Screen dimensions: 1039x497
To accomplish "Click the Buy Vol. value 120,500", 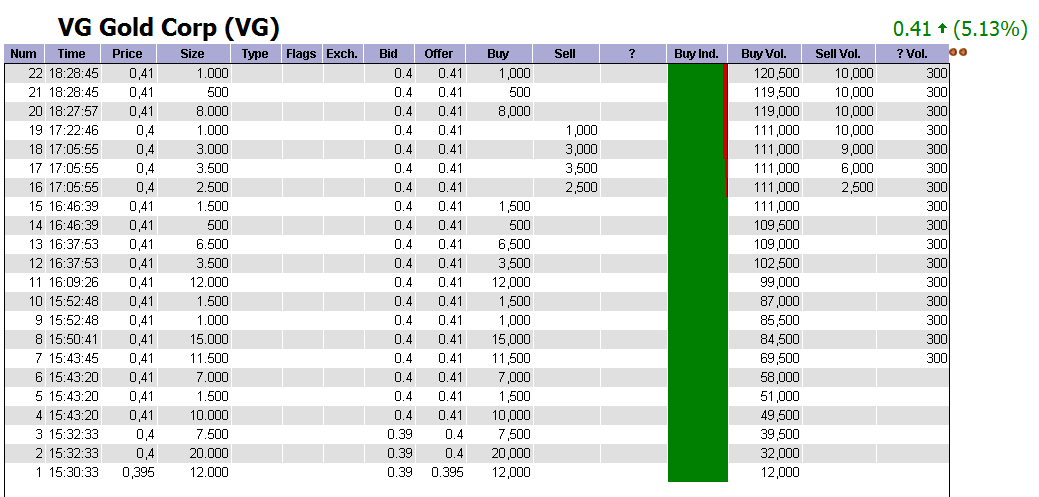I will coord(777,74).
